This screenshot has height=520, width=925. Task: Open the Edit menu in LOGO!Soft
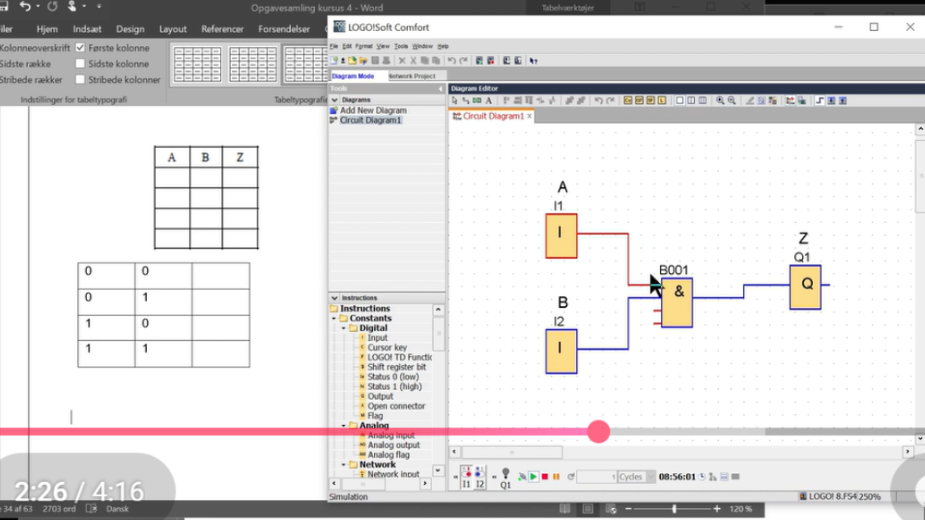pyautogui.click(x=347, y=46)
